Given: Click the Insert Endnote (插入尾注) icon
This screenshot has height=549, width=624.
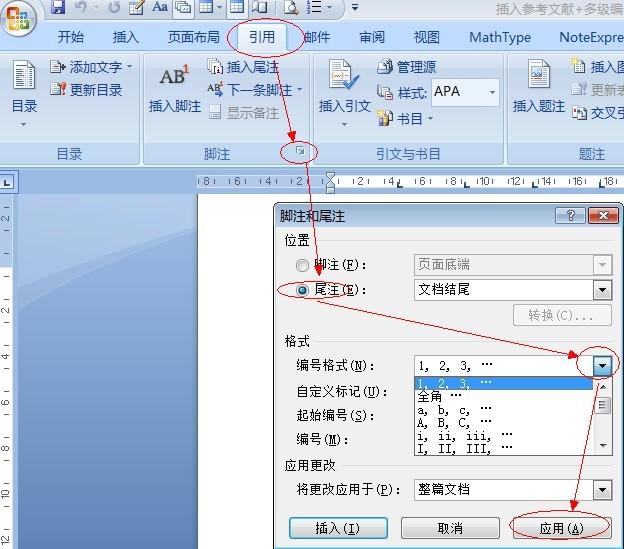Looking at the screenshot, I should tap(215, 67).
